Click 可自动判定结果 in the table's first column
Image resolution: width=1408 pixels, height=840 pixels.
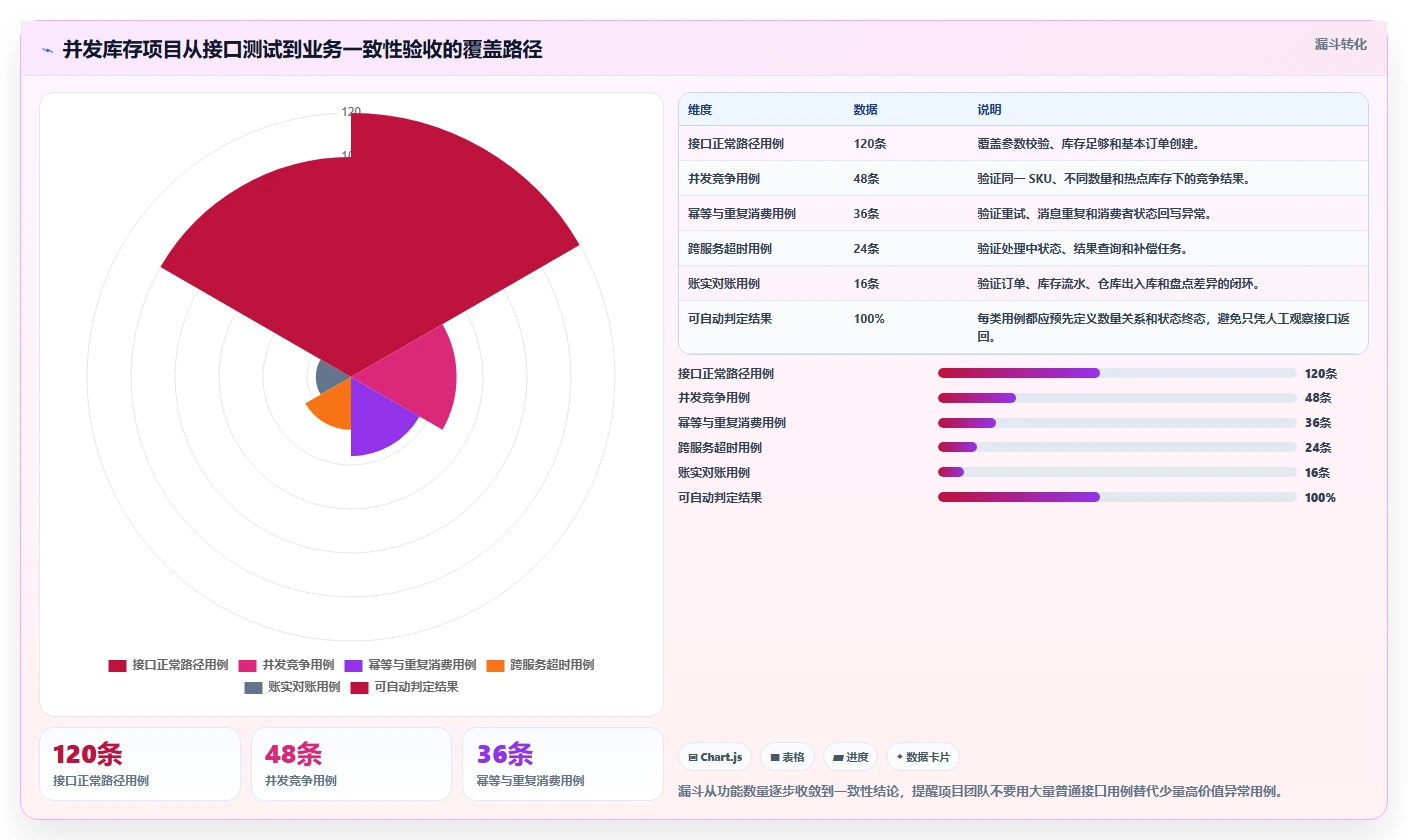tap(730, 319)
